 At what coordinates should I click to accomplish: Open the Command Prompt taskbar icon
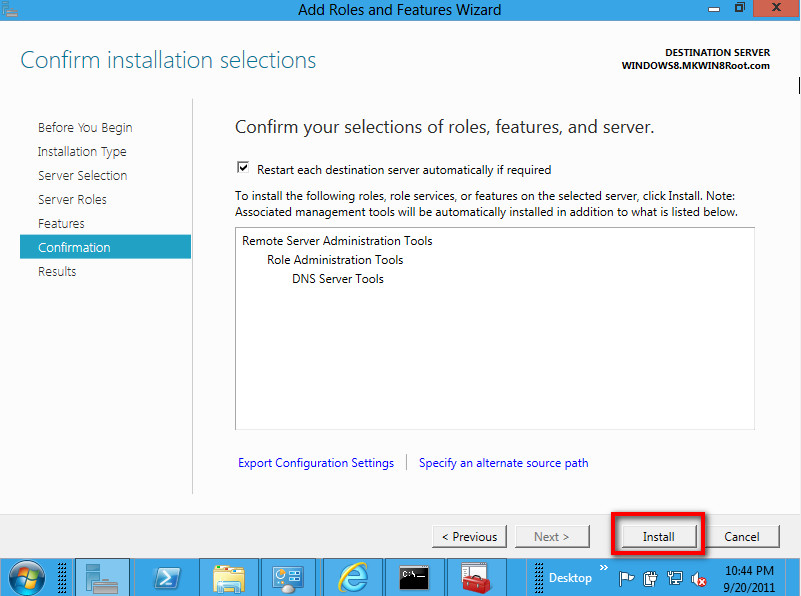pyautogui.click(x=414, y=577)
